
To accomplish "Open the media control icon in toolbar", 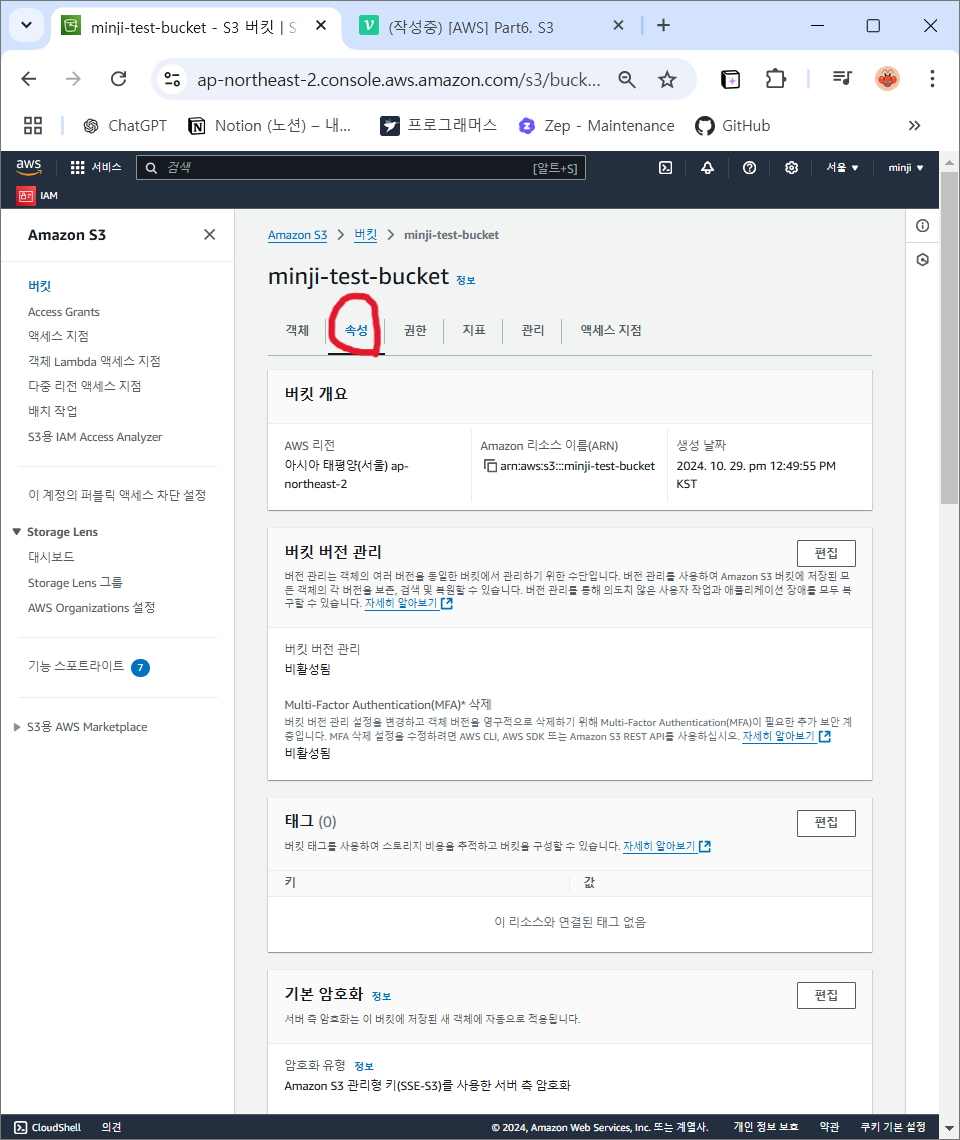I will pyautogui.click(x=842, y=78).
